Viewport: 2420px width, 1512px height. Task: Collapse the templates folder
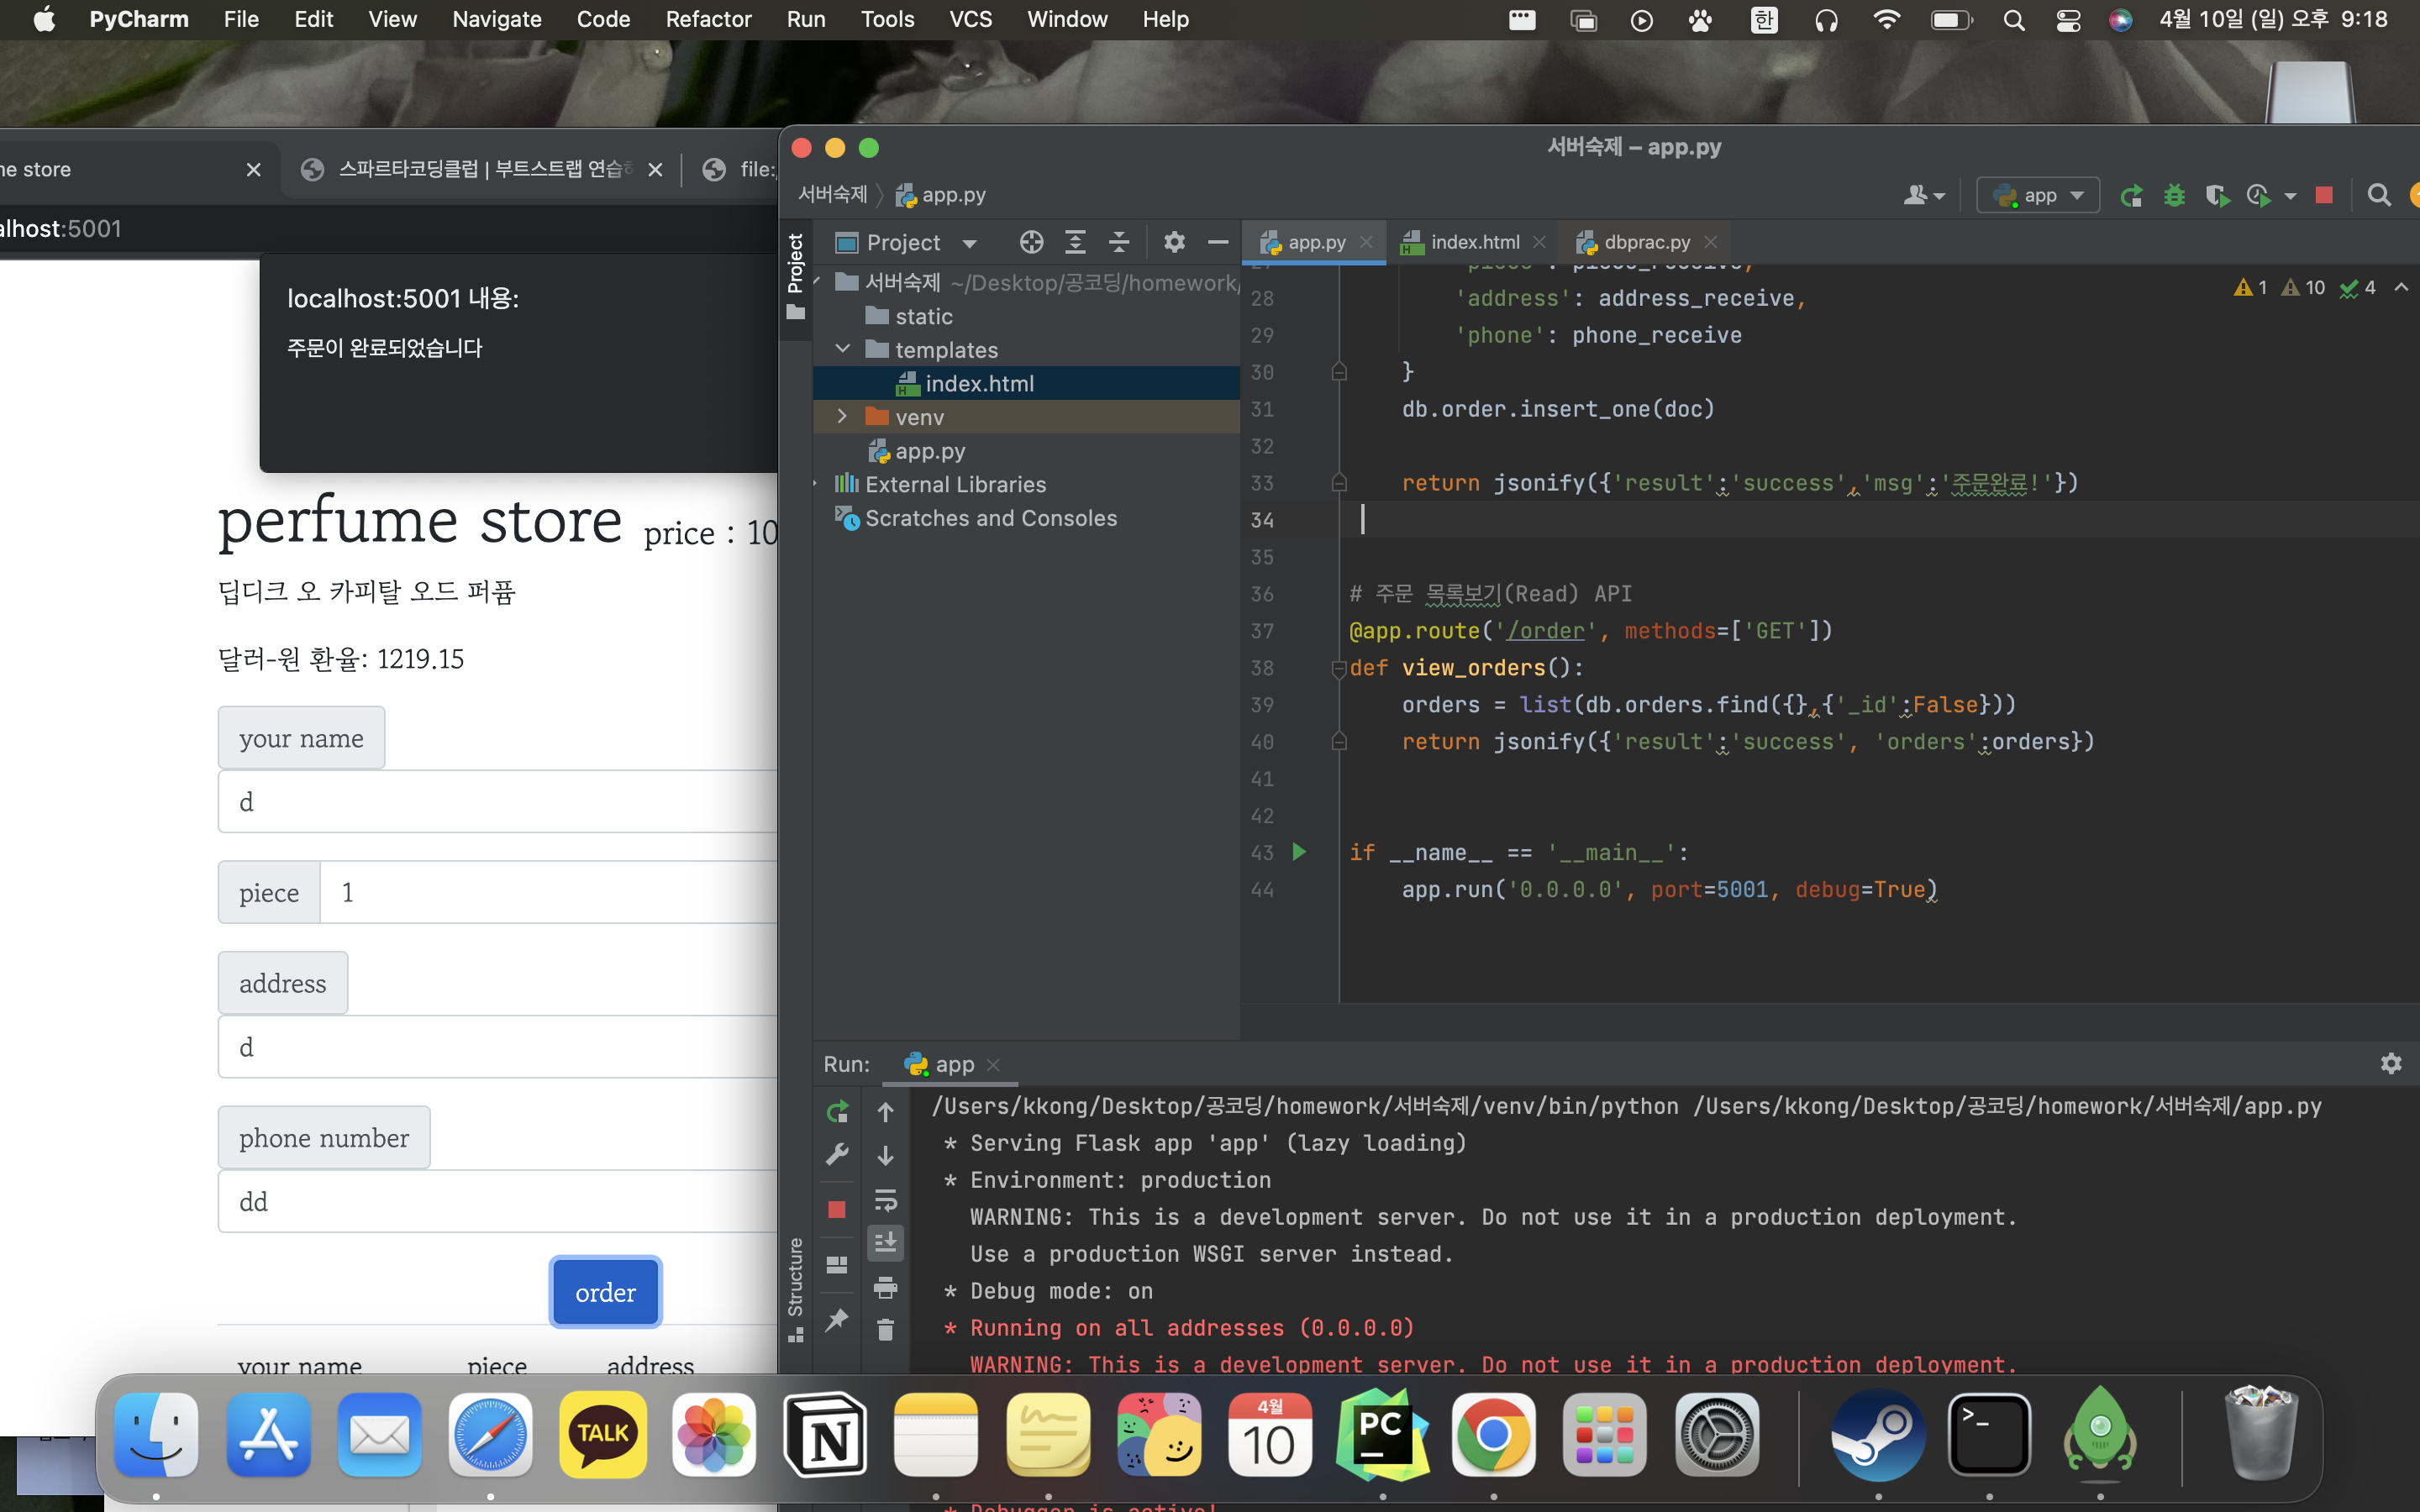(842, 349)
